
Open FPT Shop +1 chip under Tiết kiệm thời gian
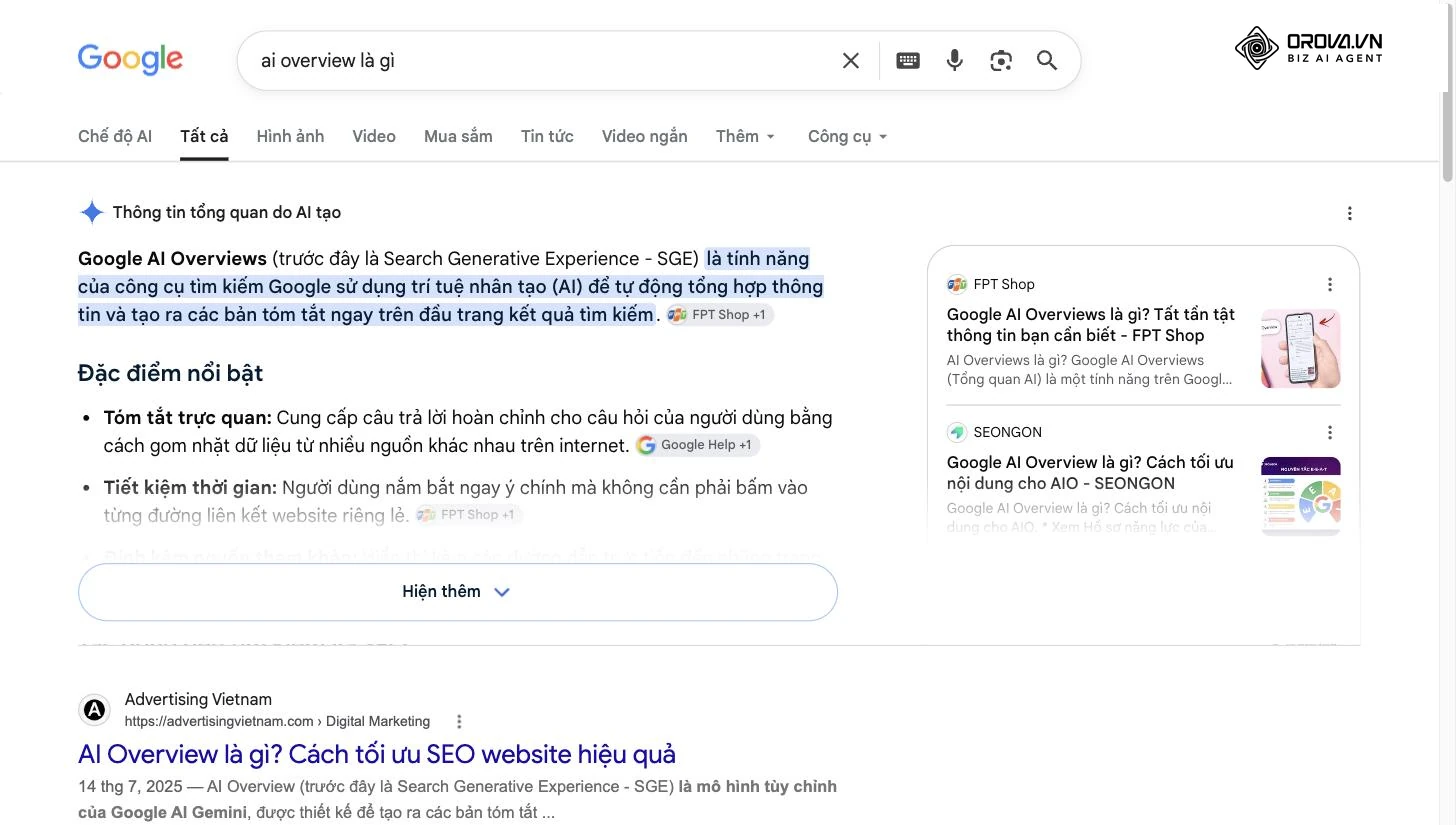[468, 515]
